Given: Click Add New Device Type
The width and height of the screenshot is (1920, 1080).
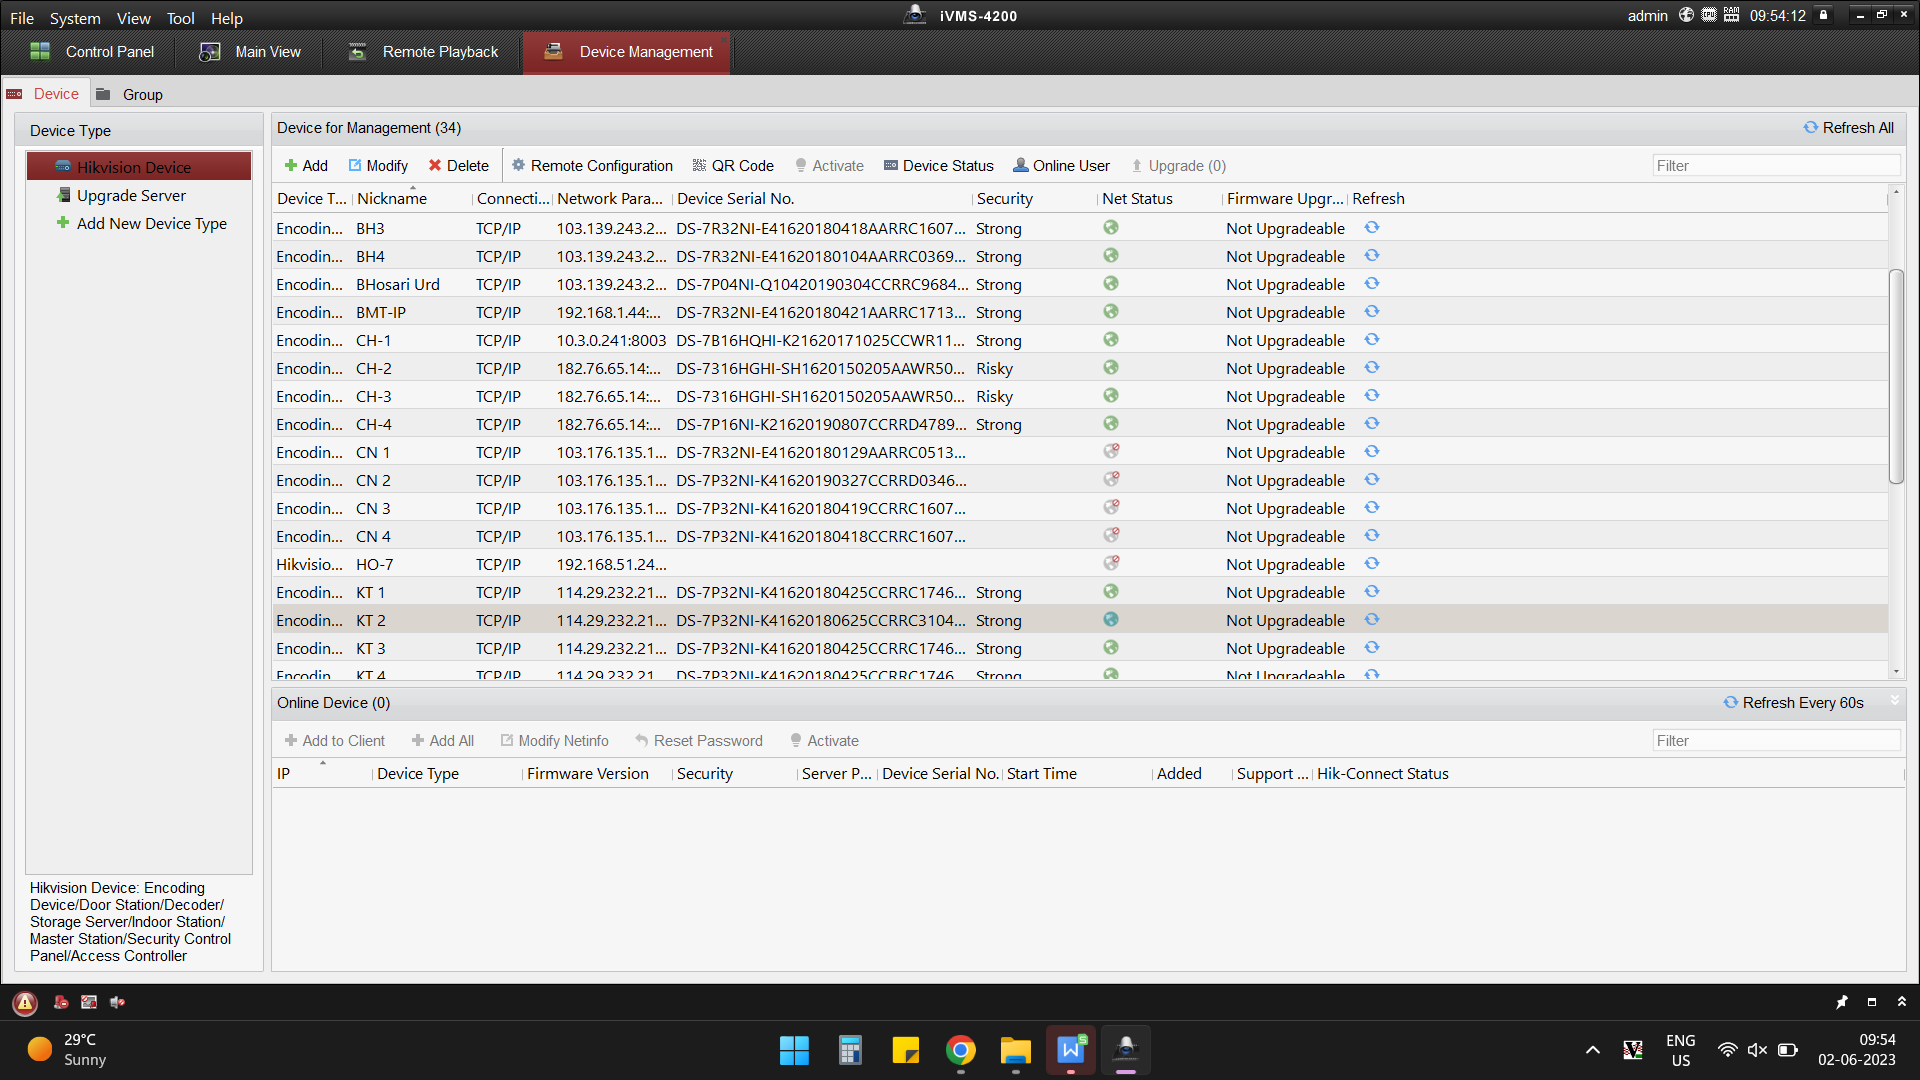Looking at the screenshot, I should pyautogui.click(x=142, y=223).
